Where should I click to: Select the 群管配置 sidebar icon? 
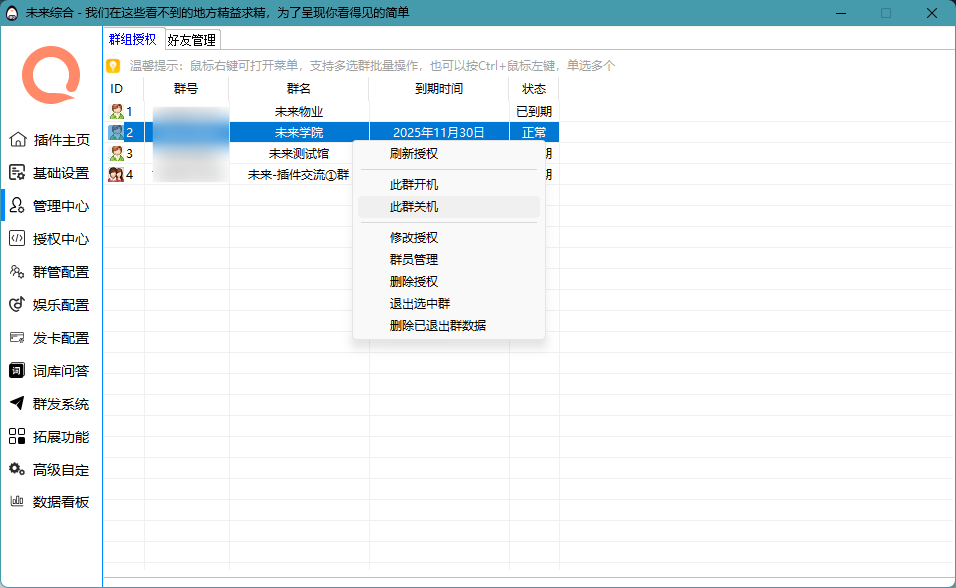coord(17,272)
